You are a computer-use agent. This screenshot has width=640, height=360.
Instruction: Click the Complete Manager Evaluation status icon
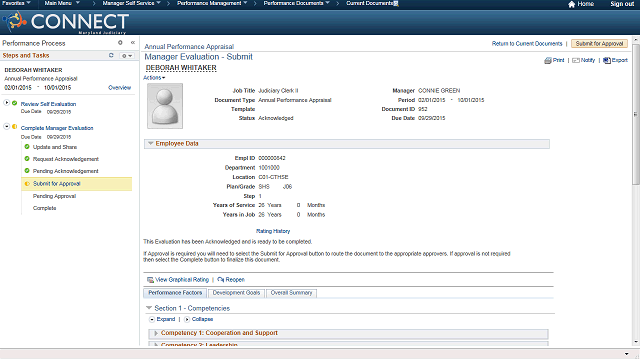(15, 127)
